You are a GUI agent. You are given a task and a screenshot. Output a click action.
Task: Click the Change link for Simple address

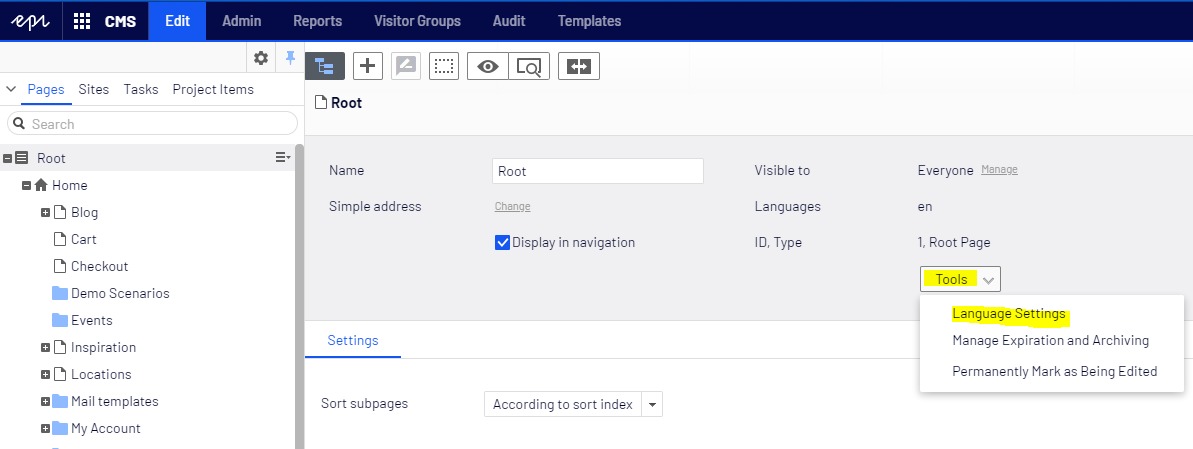pyautogui.click(x=512, y=206)
